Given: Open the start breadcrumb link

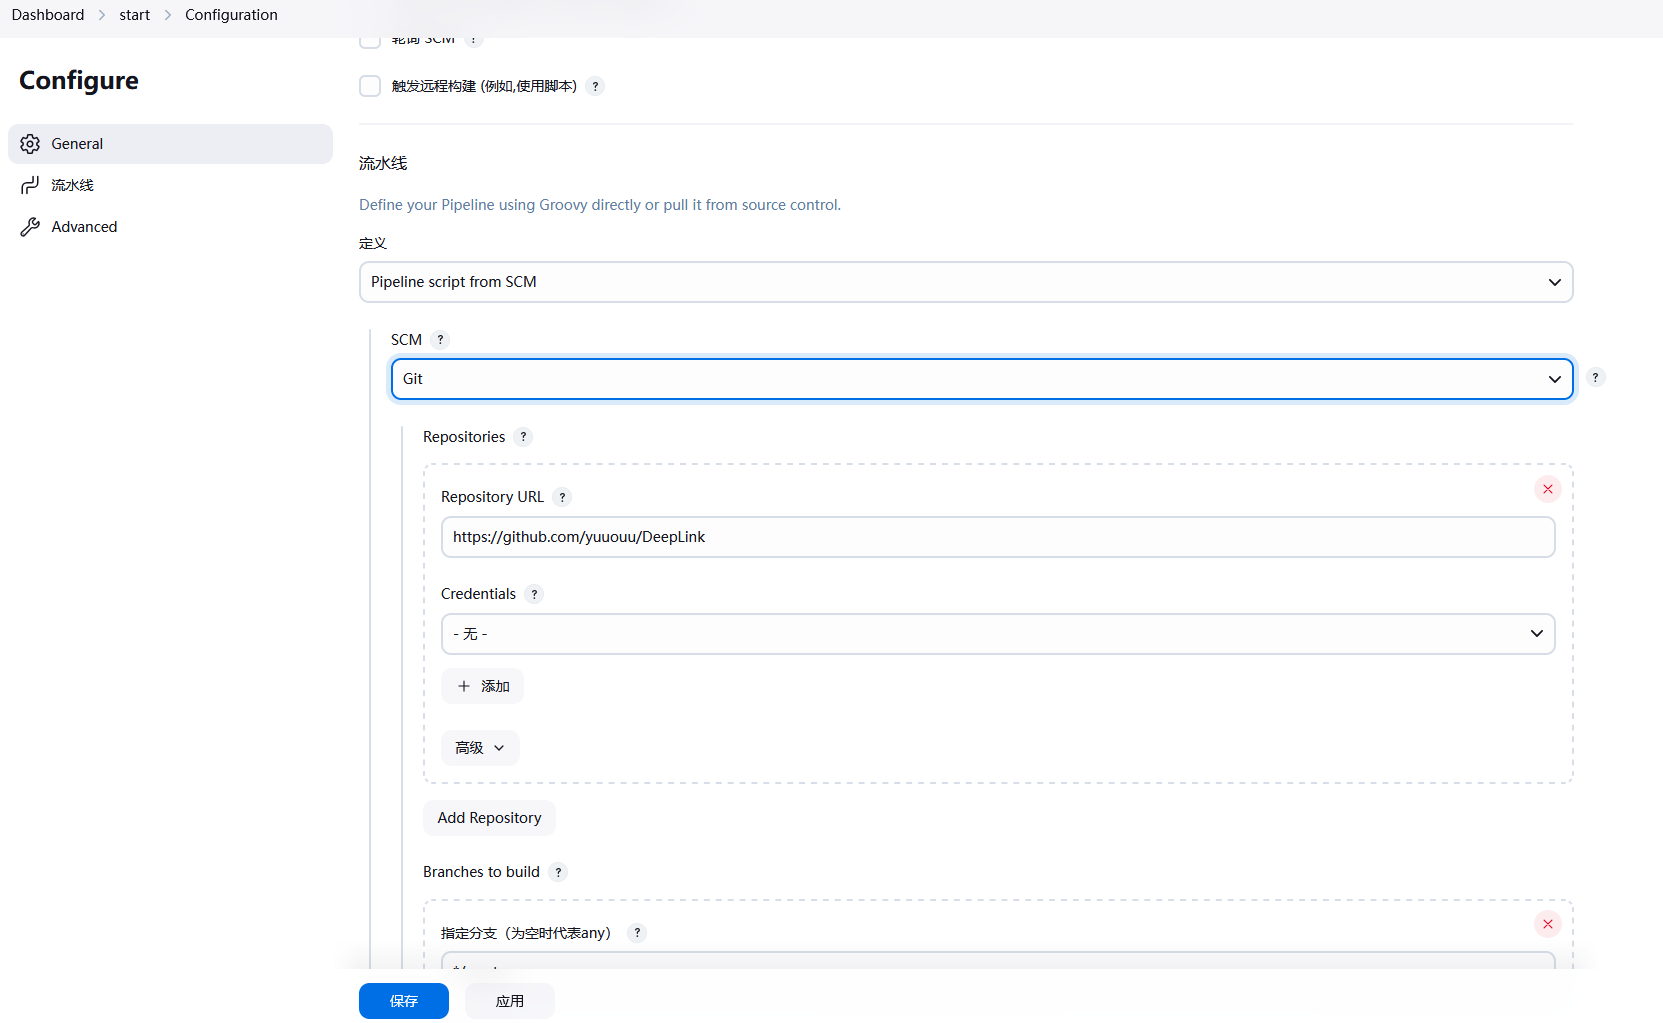Looking at the screenshot, I should [x=134, y=15].
